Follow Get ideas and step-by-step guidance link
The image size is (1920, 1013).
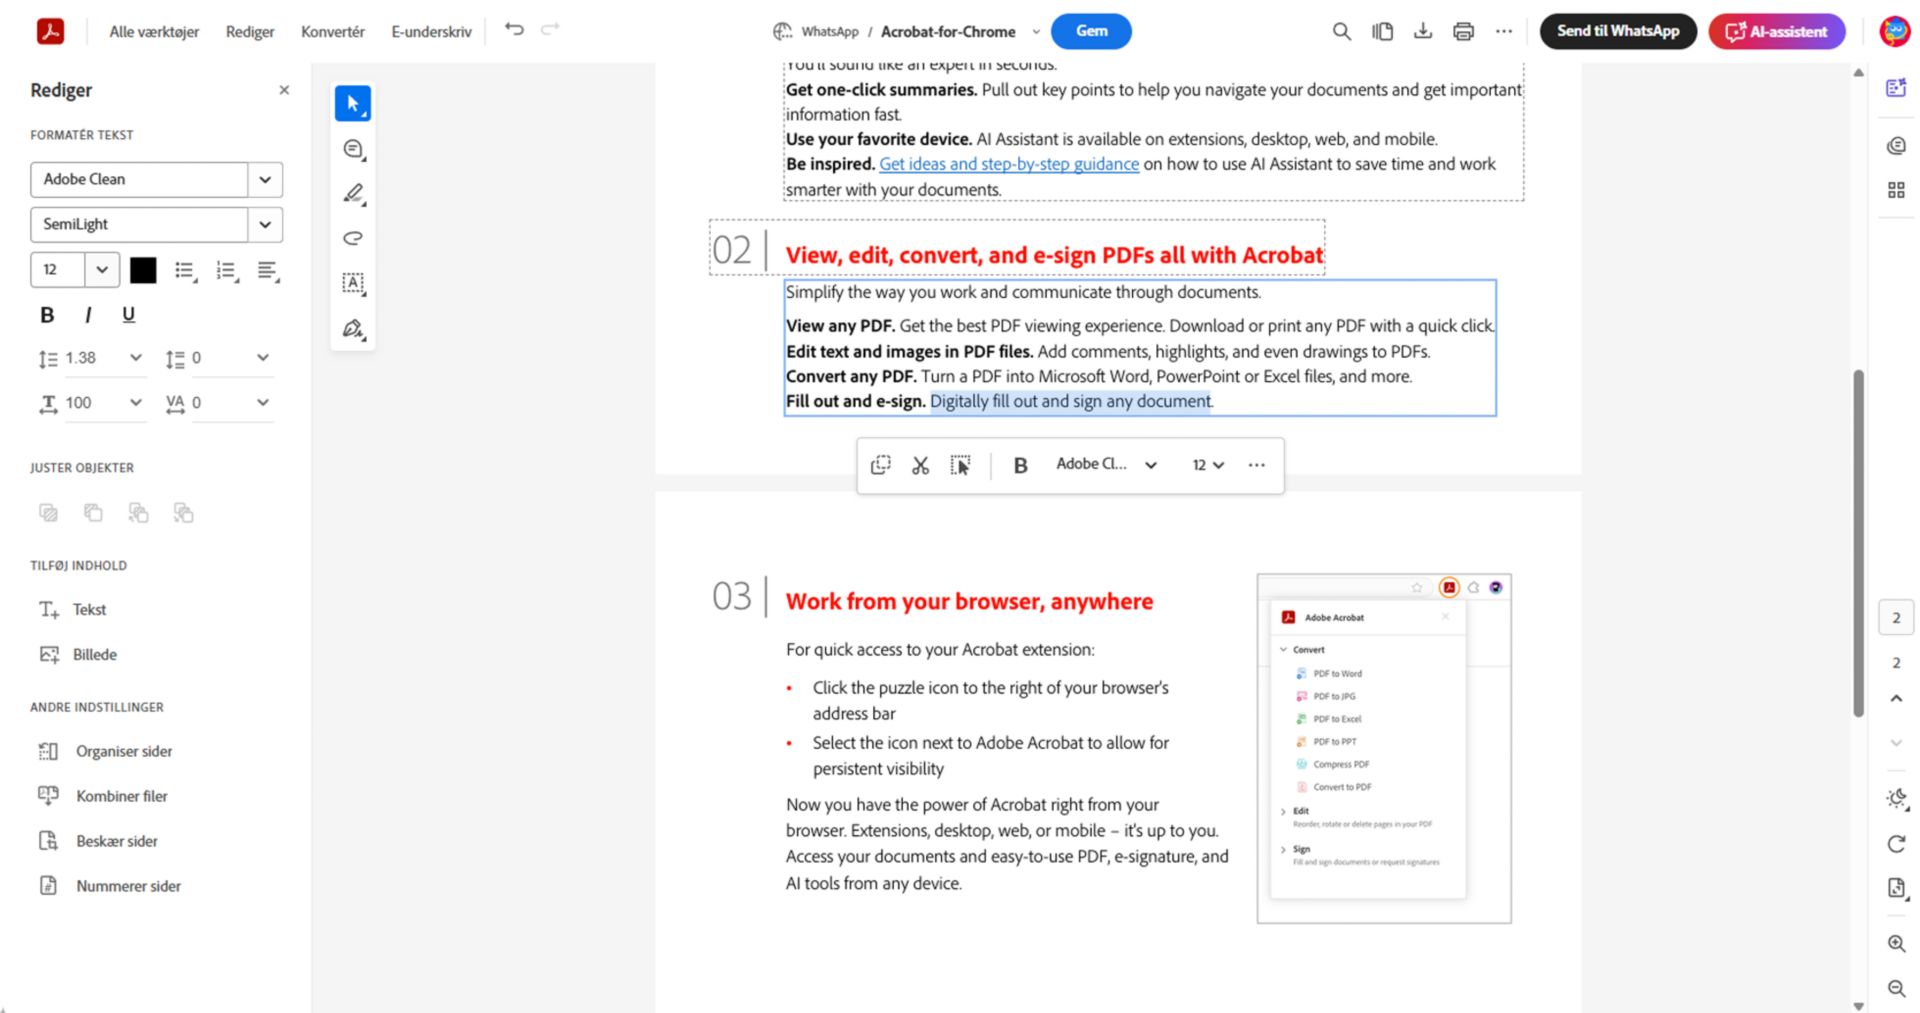pos(1009,164)
